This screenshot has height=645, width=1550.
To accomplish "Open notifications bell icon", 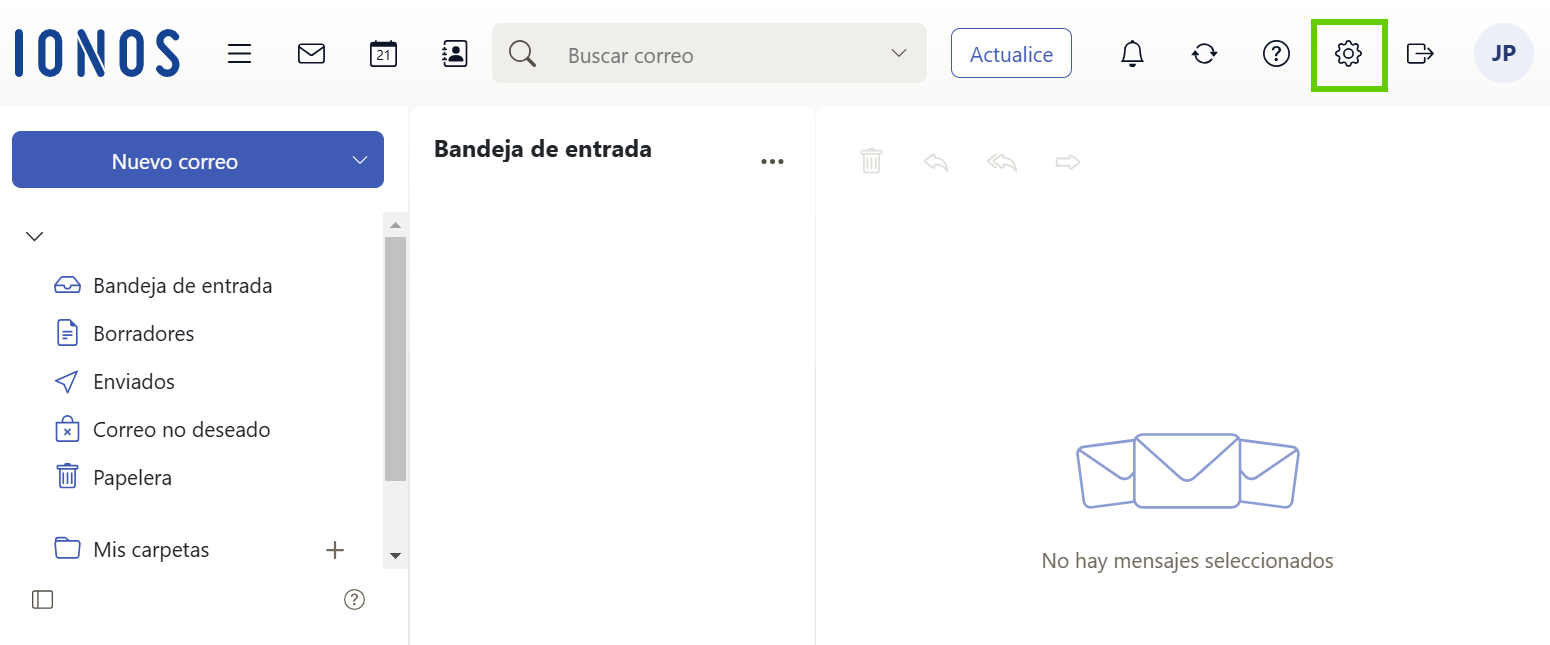I will 1132,54.
